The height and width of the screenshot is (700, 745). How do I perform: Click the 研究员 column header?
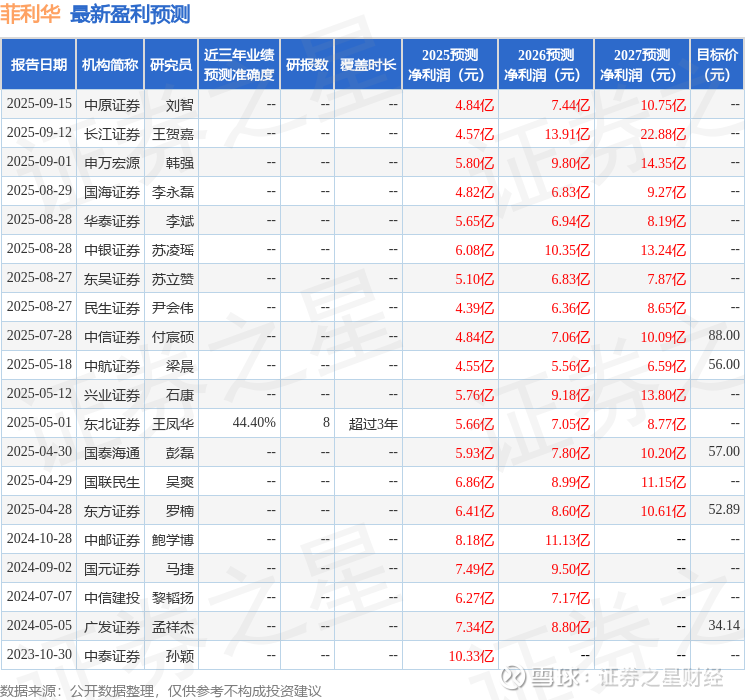(x=171, y=65)
